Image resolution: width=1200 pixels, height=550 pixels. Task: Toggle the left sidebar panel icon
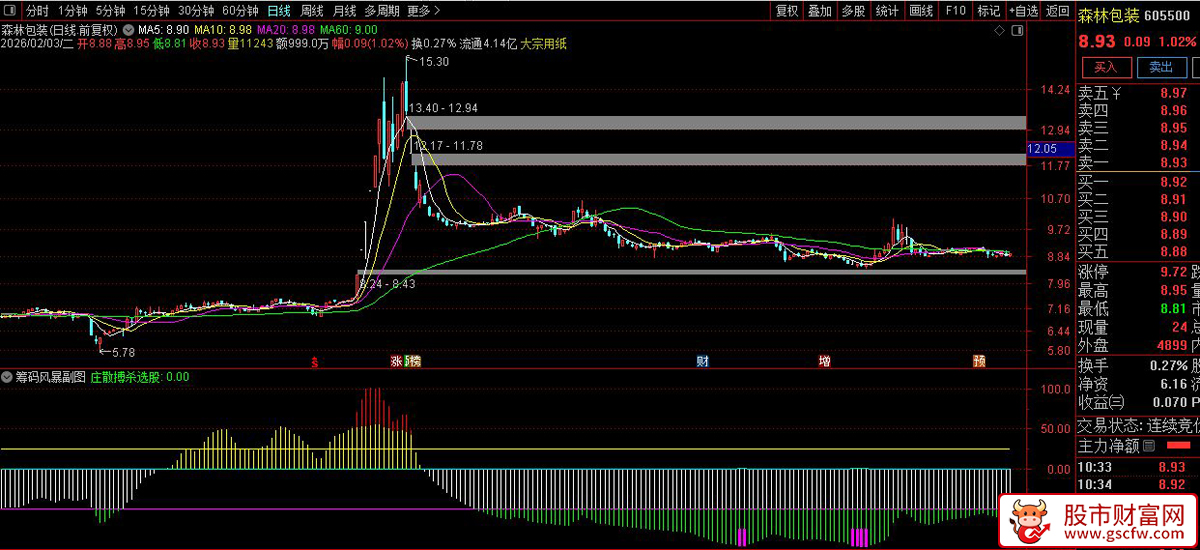coord(10,11)
